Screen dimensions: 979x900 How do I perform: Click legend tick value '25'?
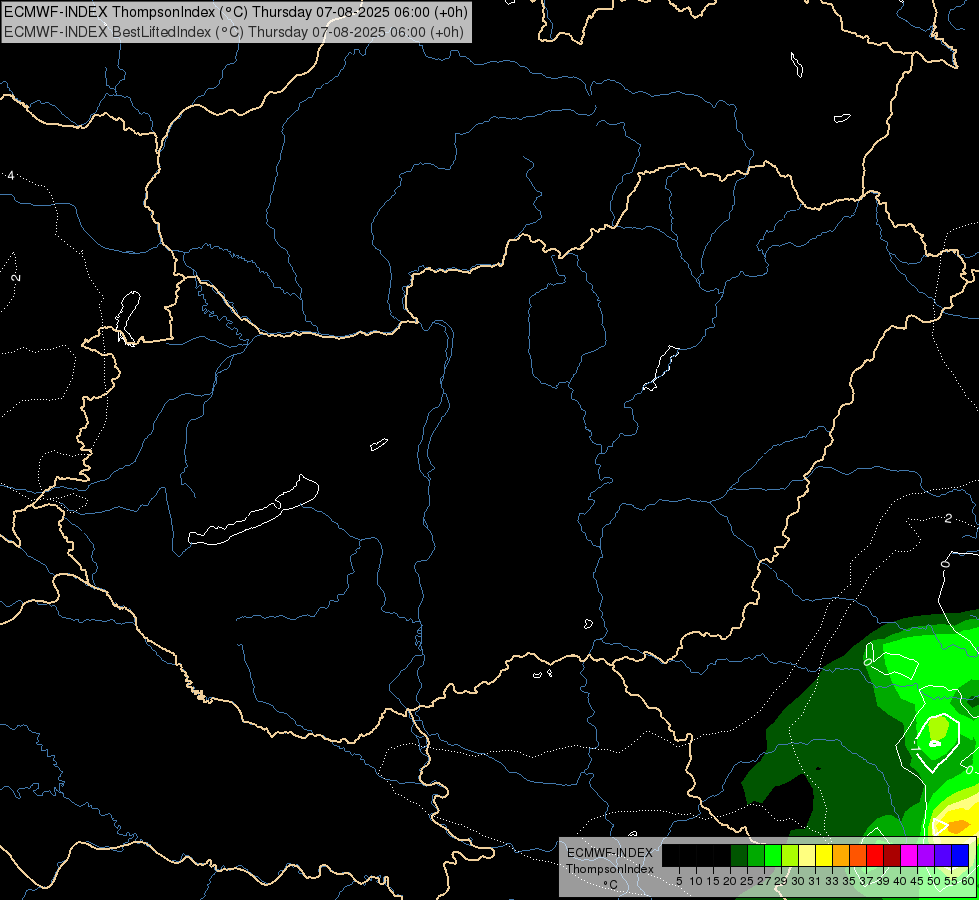[x=747, y=881]
